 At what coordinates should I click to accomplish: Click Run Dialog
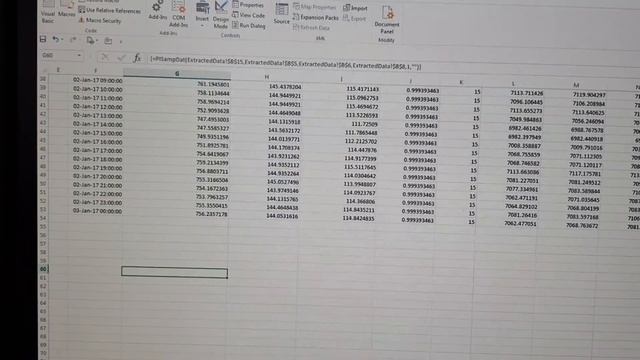coord(249,25)
